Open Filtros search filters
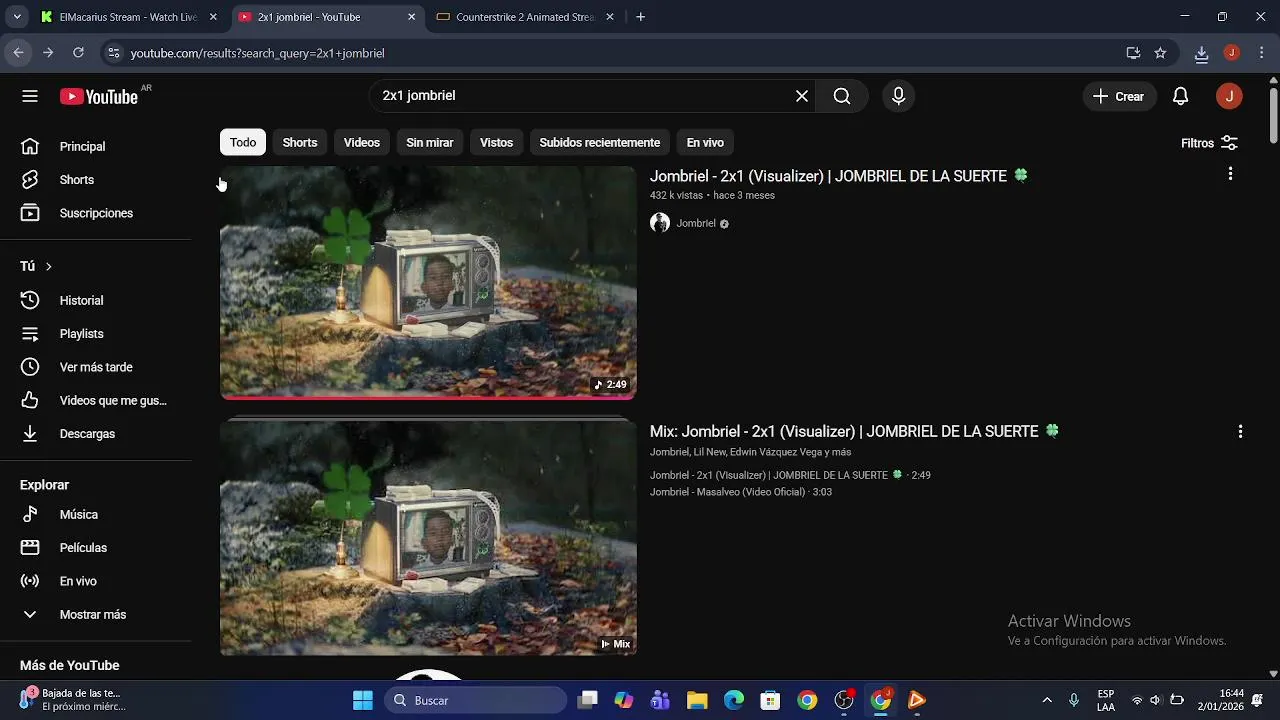 (1210, 143)
